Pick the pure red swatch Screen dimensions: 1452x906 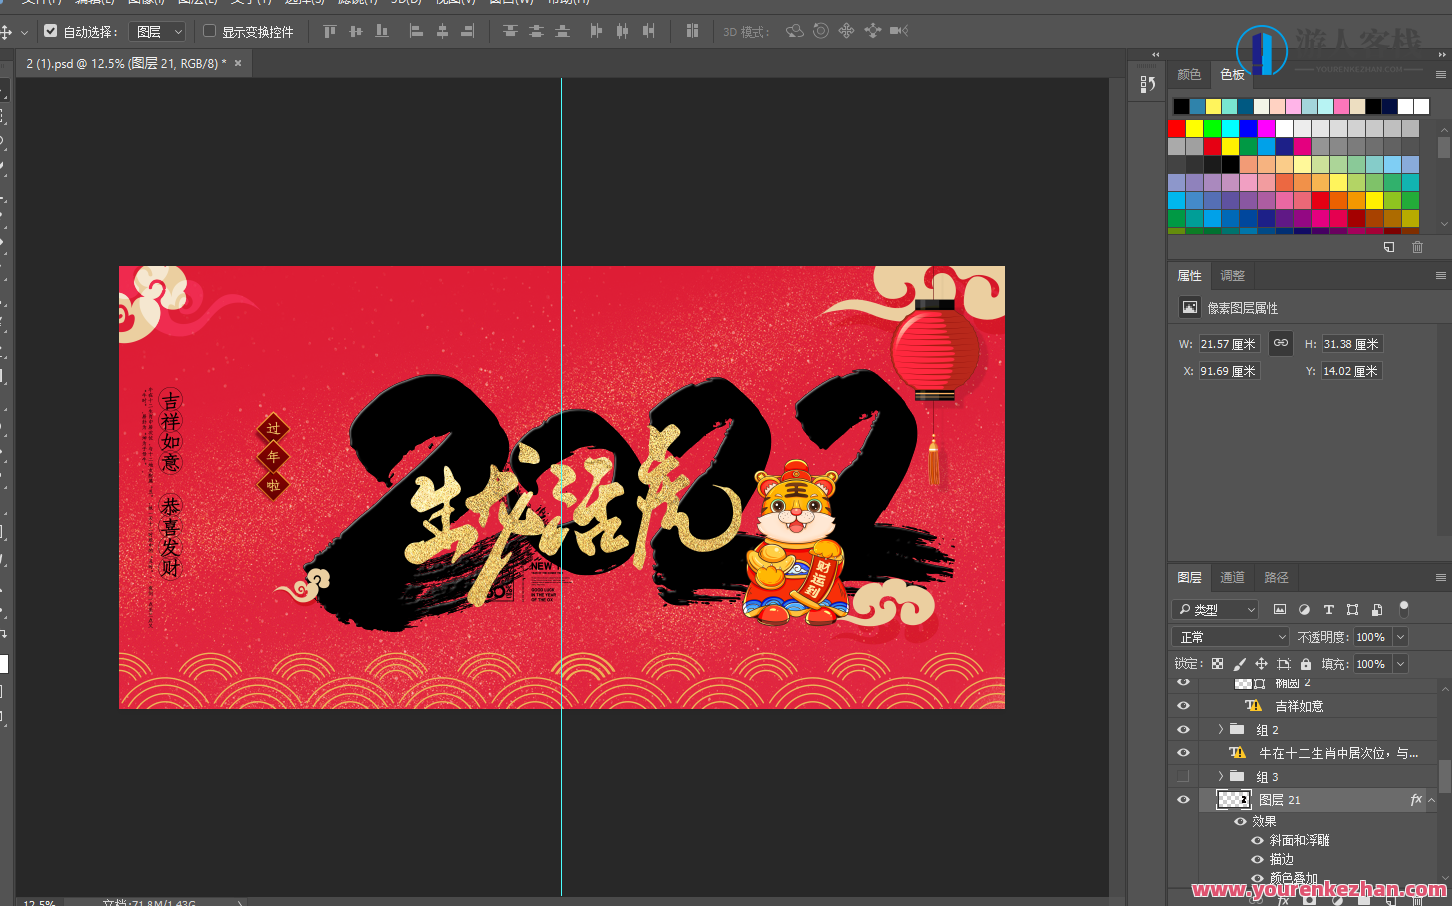click(x=1177, y=128)
